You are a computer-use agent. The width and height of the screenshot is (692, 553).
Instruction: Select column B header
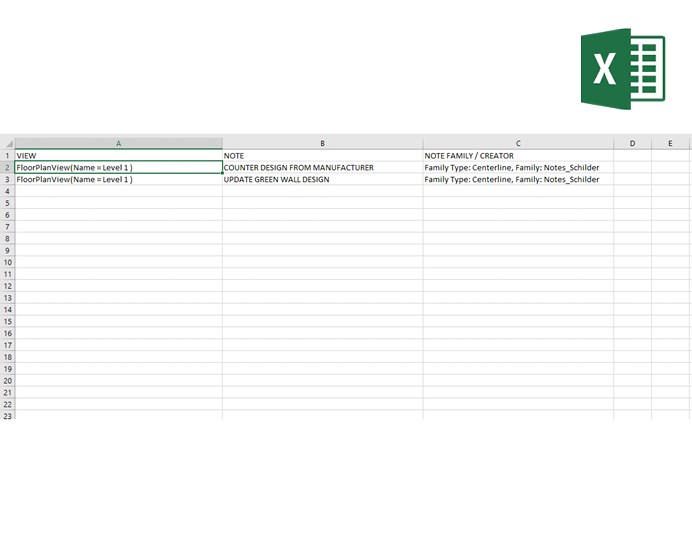tap(322, 144)
